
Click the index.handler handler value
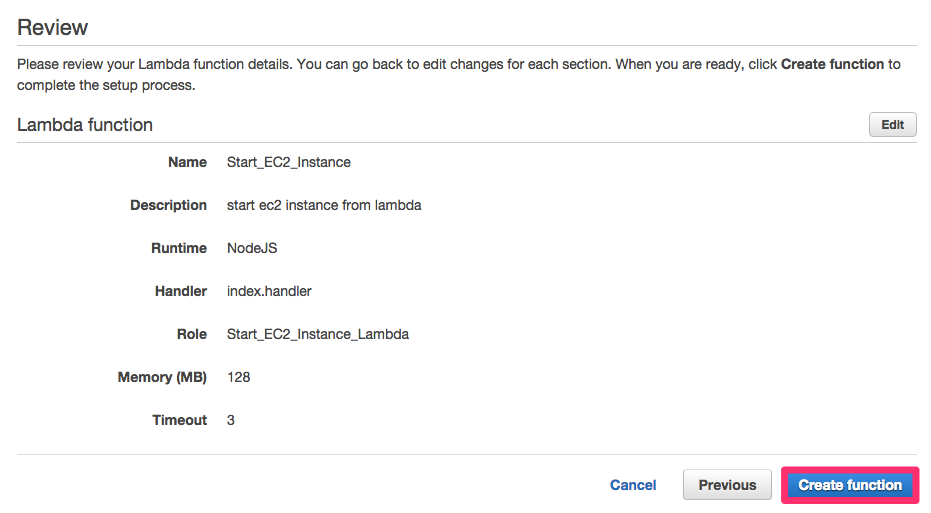269,291
